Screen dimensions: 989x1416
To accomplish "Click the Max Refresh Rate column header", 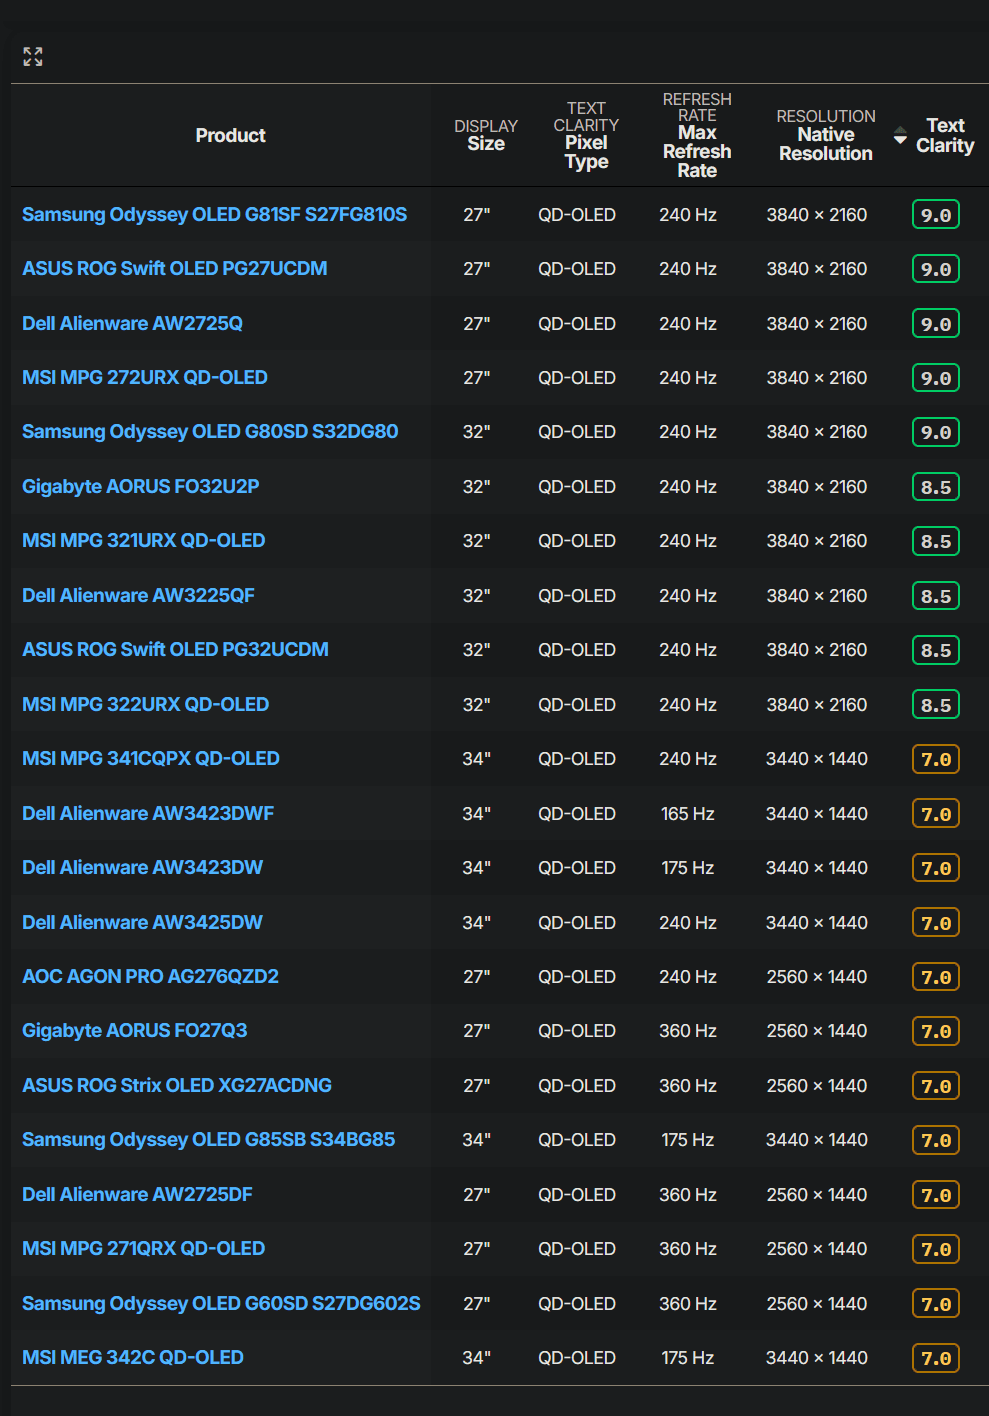I will (x=696, y=135).
